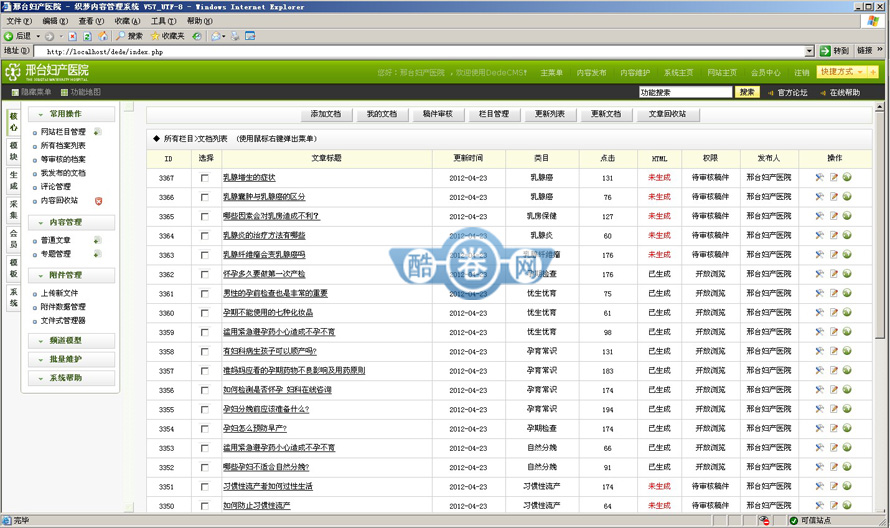890x528 pixels.
Task: Open the 收藏 menu in the menu bar
Action: 127,21
